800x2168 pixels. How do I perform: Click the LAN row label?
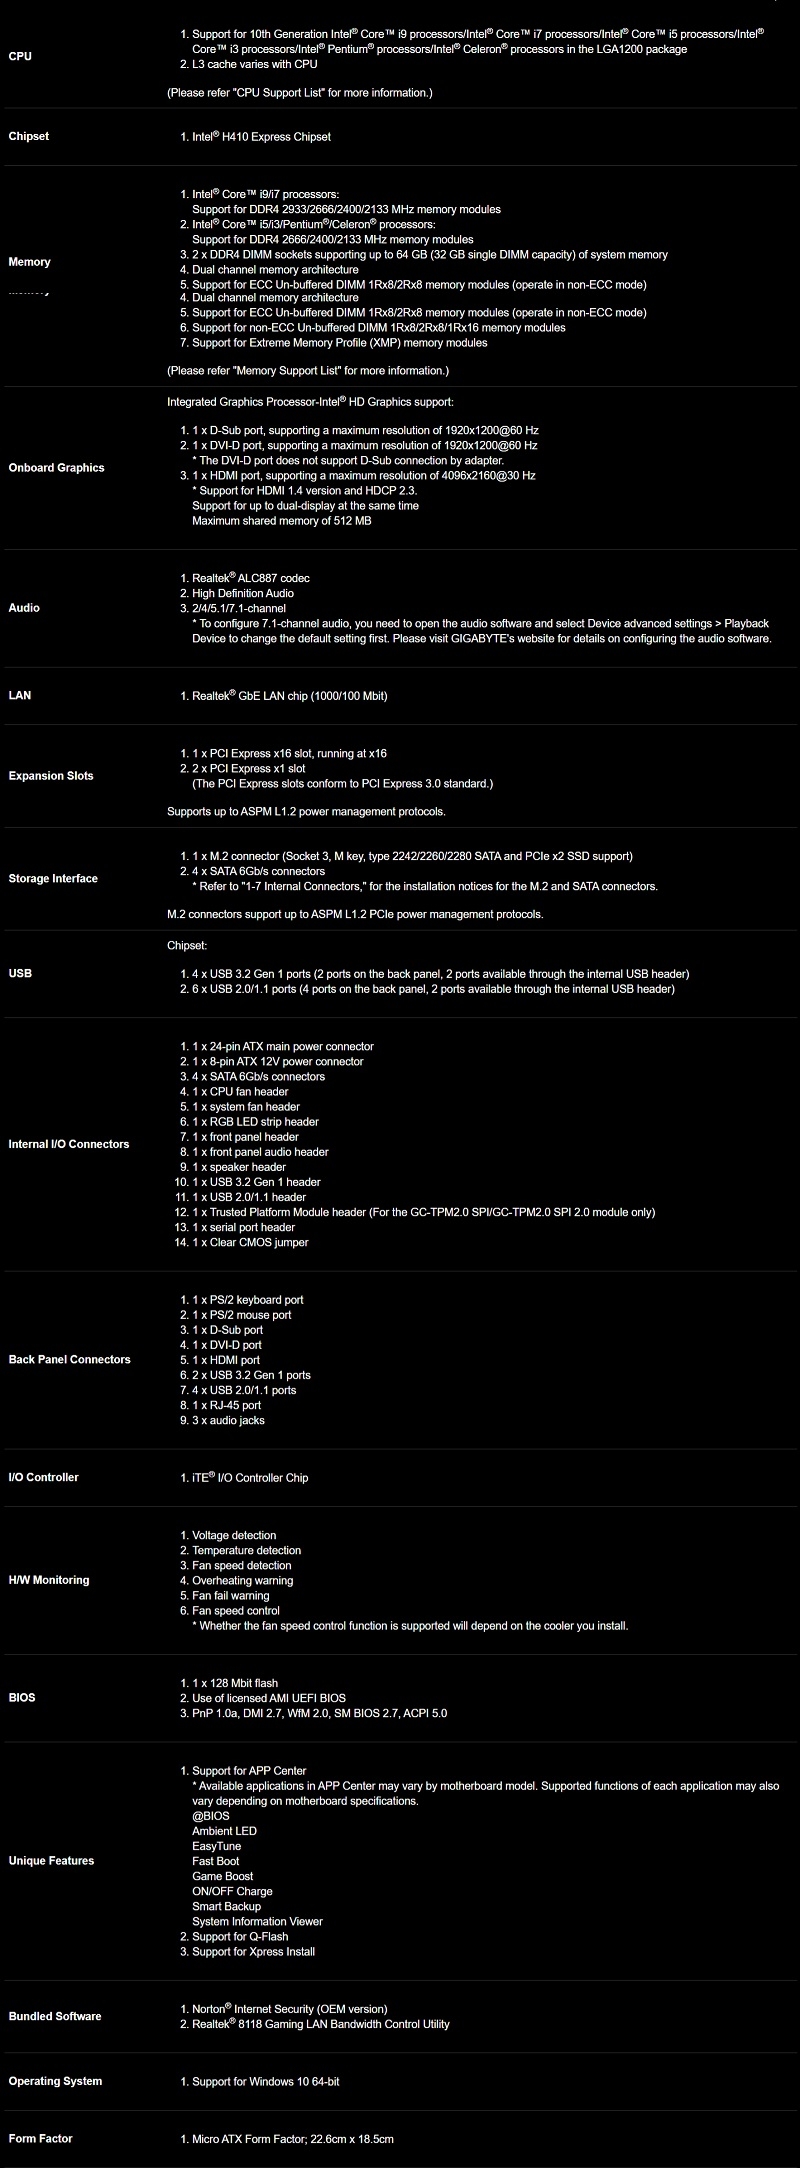[20, 695]
